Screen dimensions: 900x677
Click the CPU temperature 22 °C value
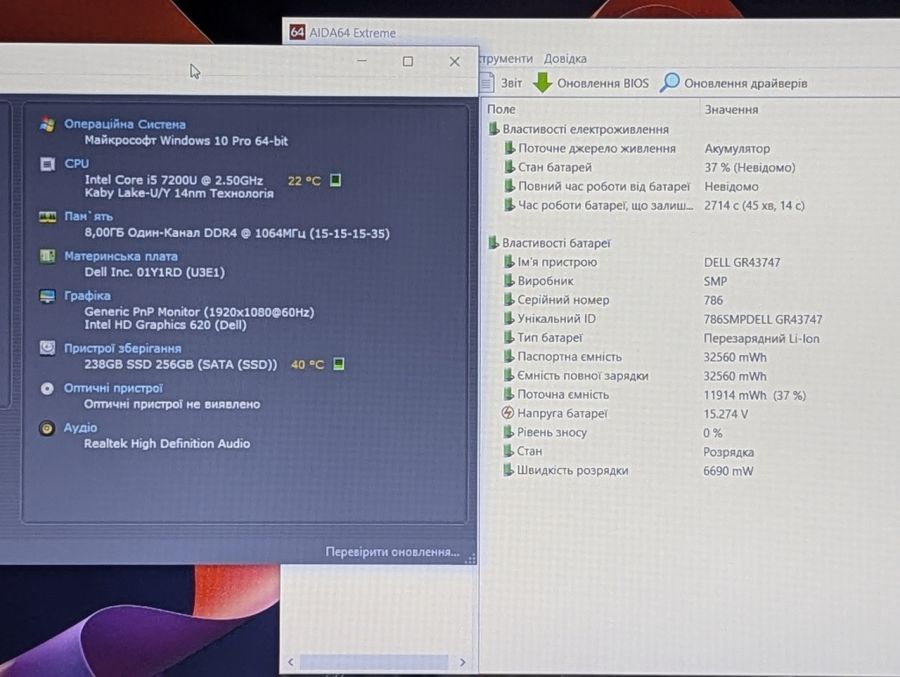point(304,181)
